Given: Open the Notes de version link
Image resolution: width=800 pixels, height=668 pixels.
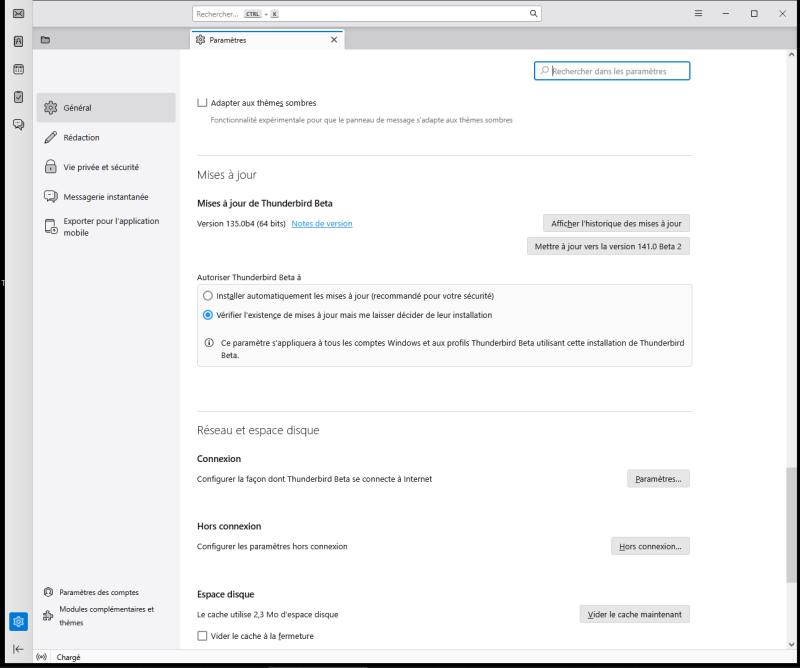Looking at the screenshot, I should tap(321, 224).
